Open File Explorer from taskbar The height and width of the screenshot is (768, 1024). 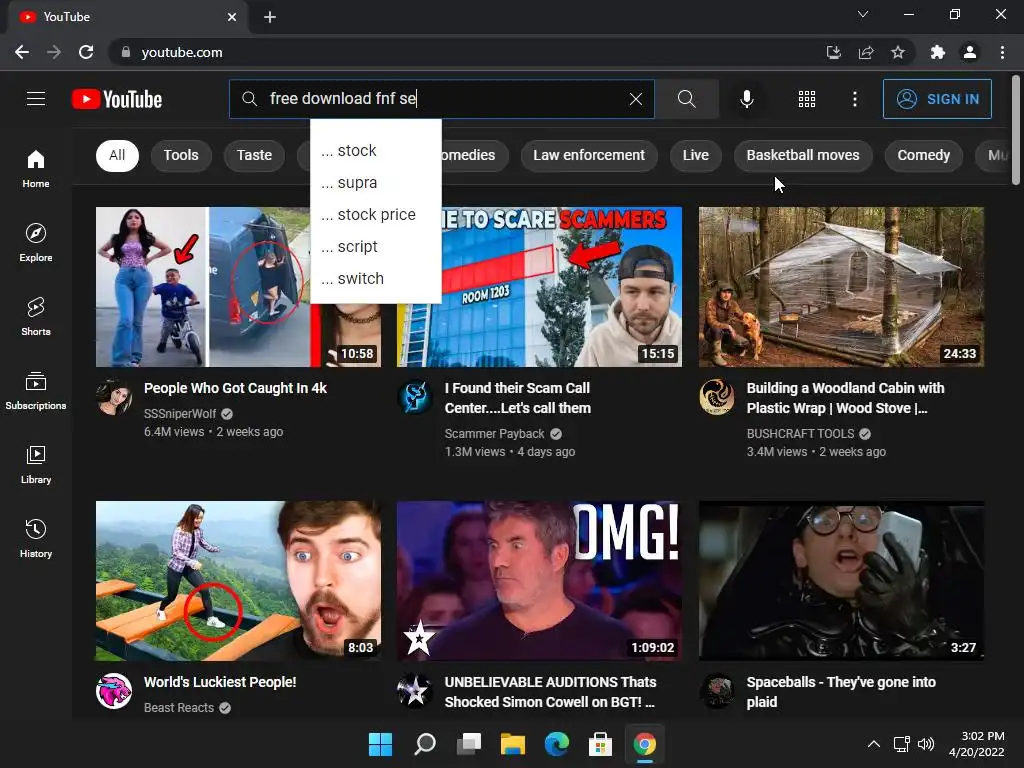coord(513,744)
